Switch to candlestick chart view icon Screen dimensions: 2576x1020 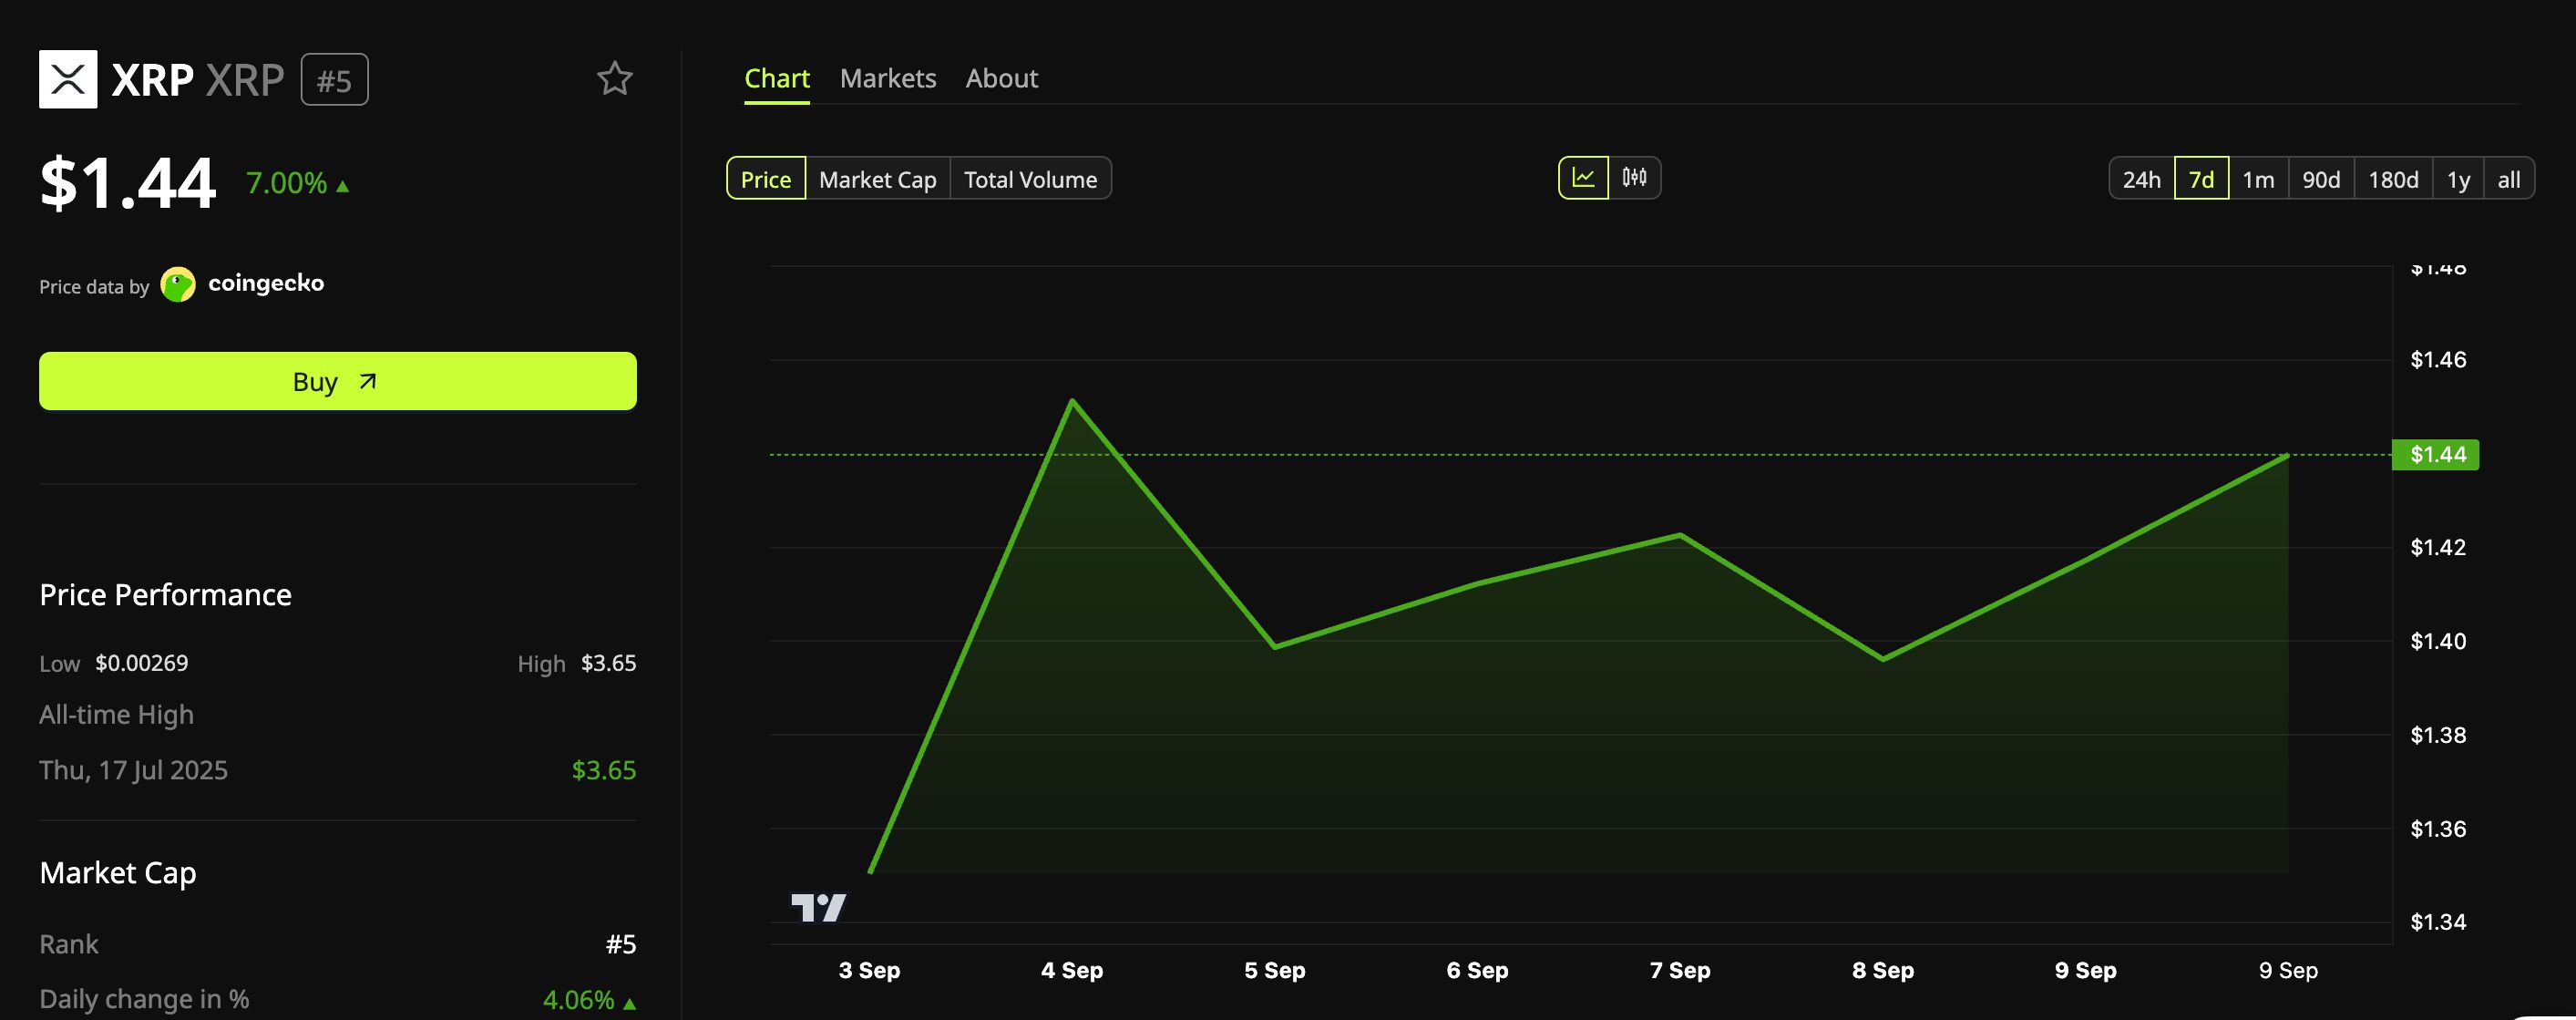(1634, 178)
